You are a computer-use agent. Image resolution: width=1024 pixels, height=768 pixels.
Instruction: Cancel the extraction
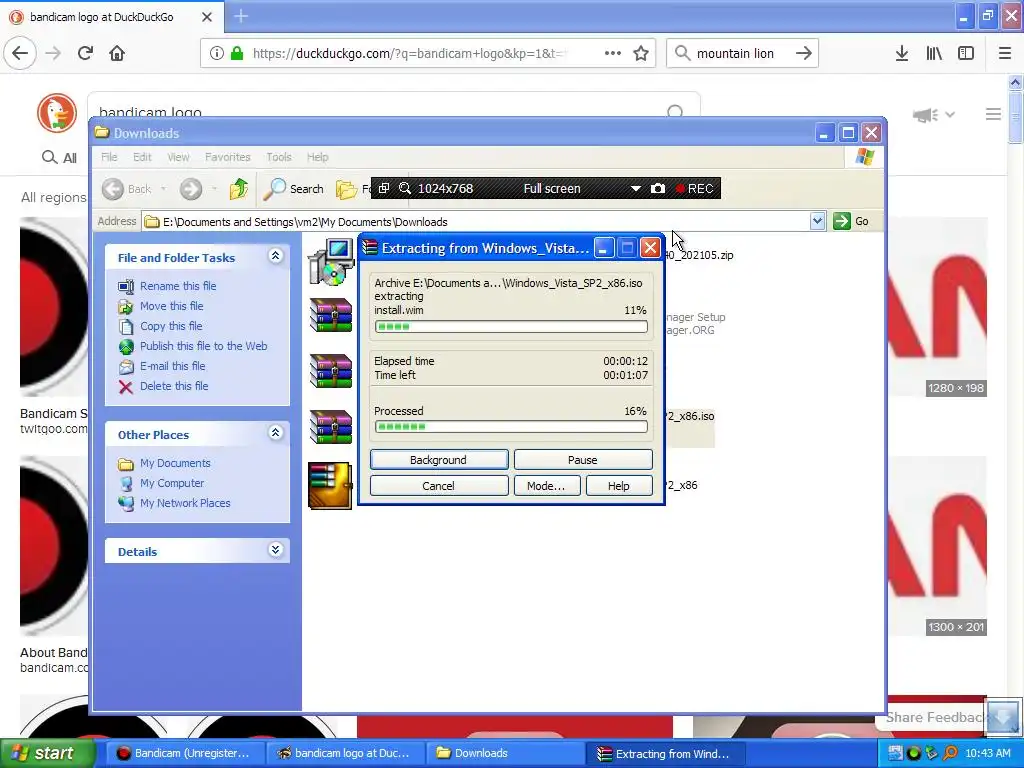click(x=439, y=486)
